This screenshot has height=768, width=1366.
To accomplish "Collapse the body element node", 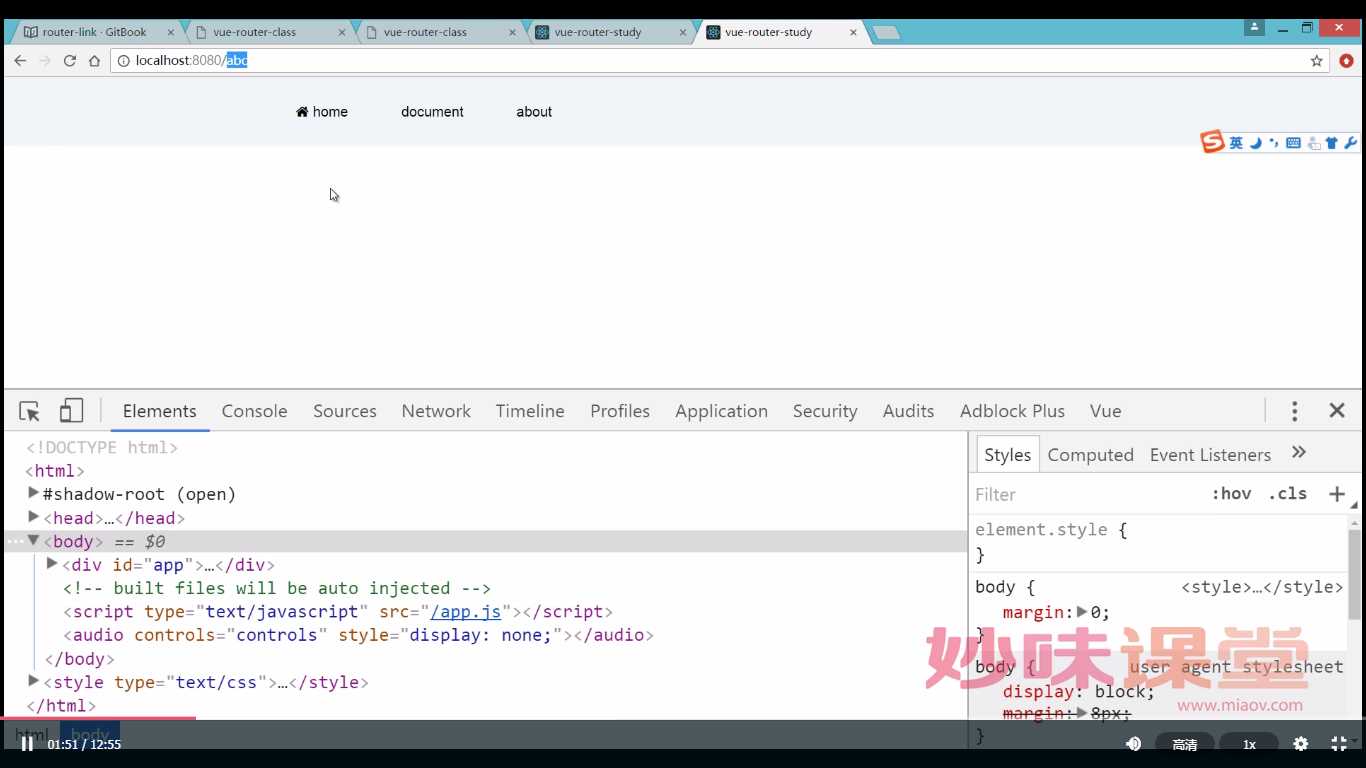I will click(33, 540).
